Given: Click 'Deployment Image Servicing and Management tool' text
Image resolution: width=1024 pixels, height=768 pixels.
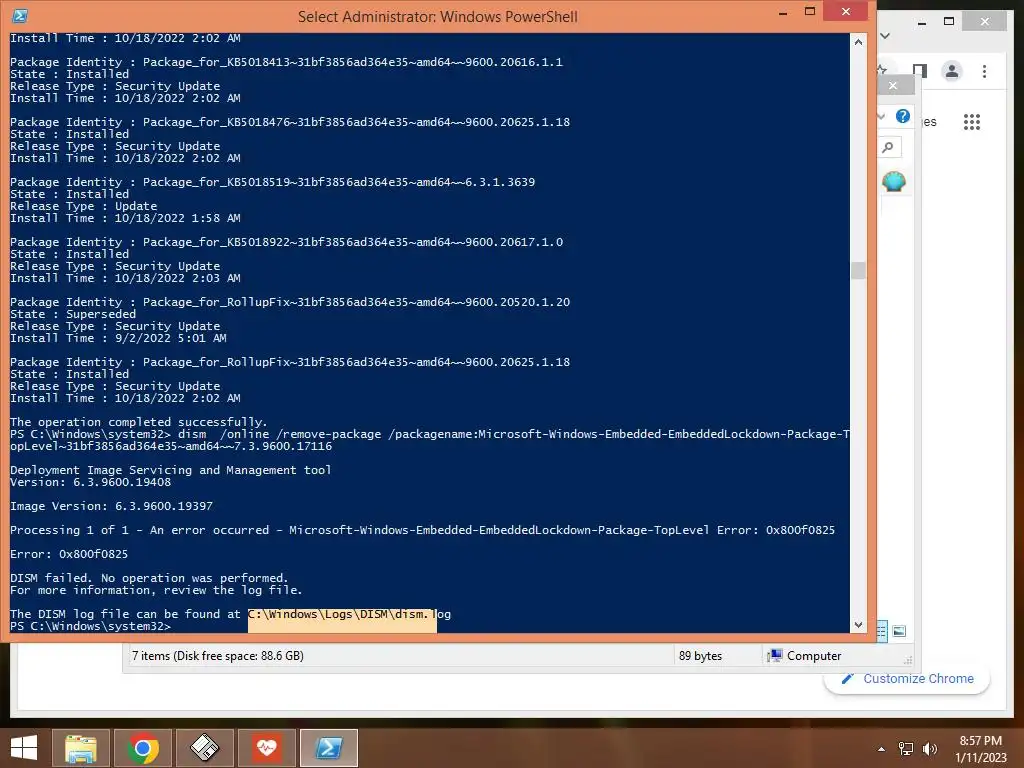Looking at the screenshot, I should (170, 470).
